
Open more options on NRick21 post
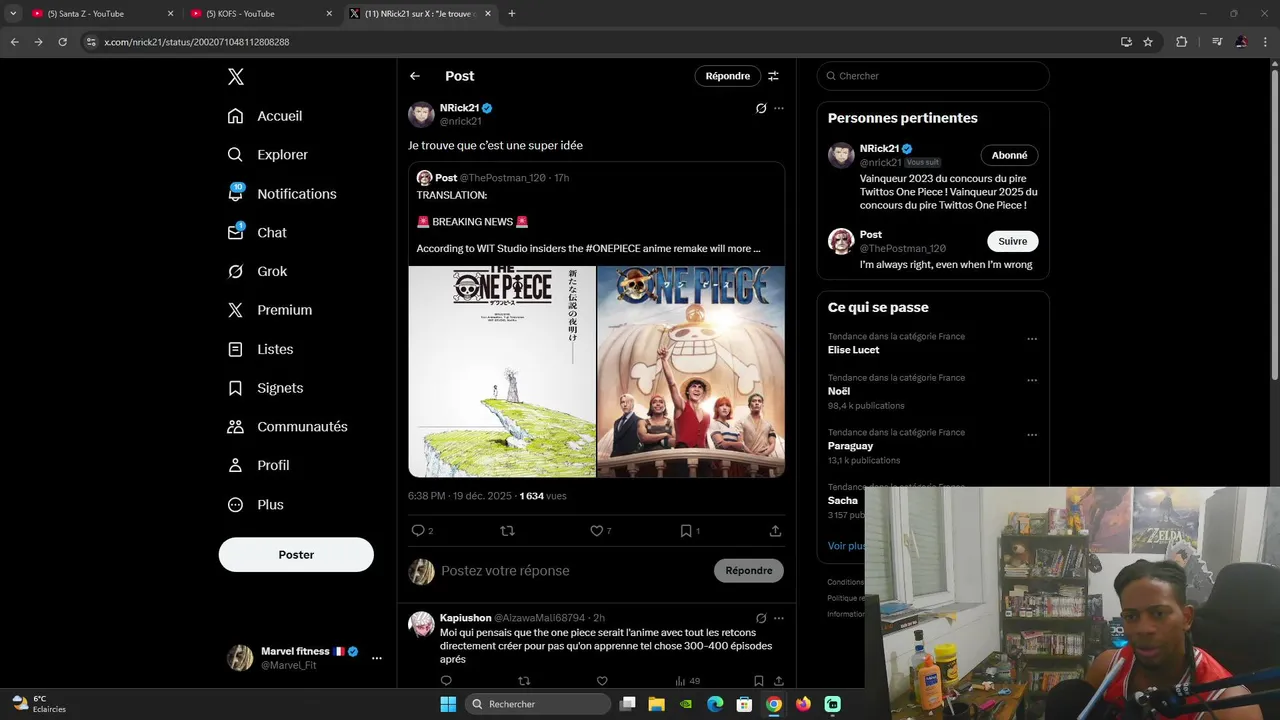779,108
